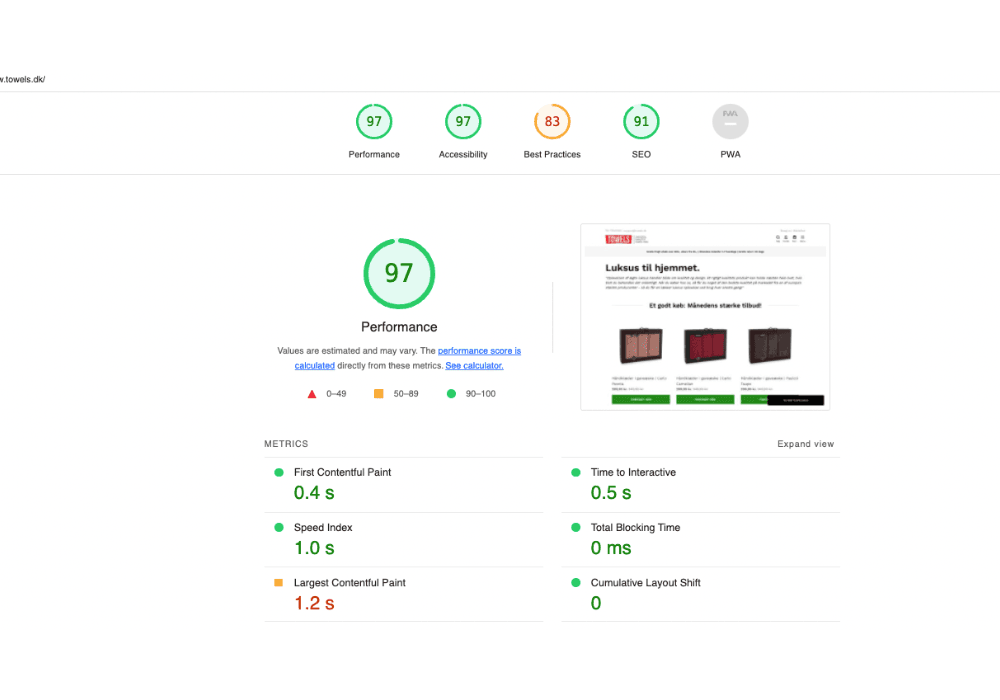Image resolution: width=1000 pixels, height=700 pixels.
Task: Click the green dot beside Cumulative Layout Shift
Action: click(x=575, y=581)
